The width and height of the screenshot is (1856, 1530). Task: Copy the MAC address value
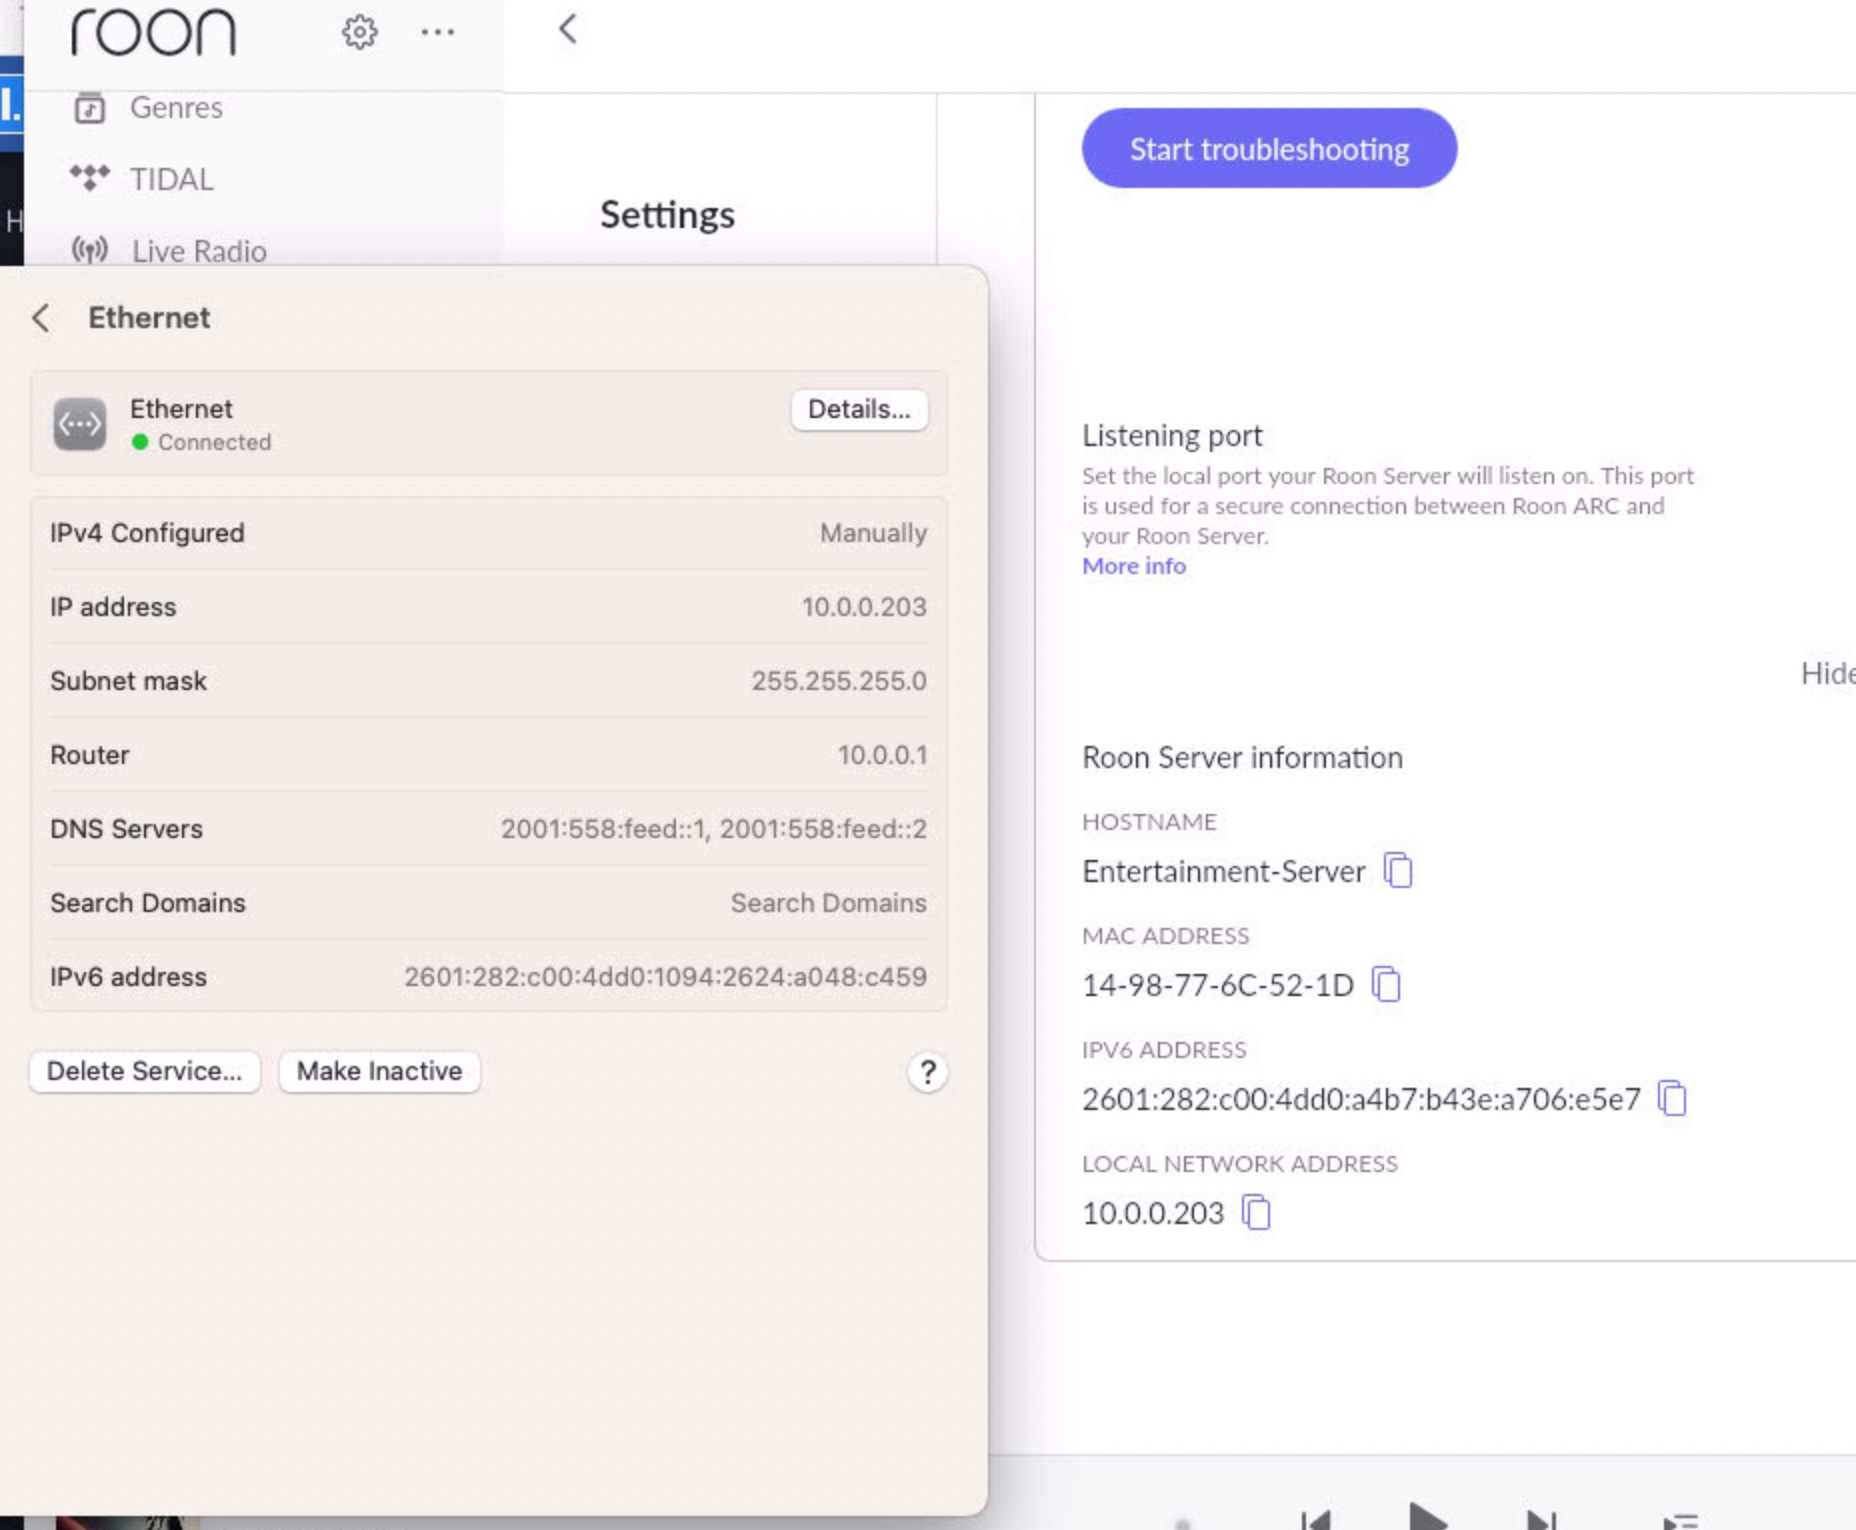pos(1386,984)
